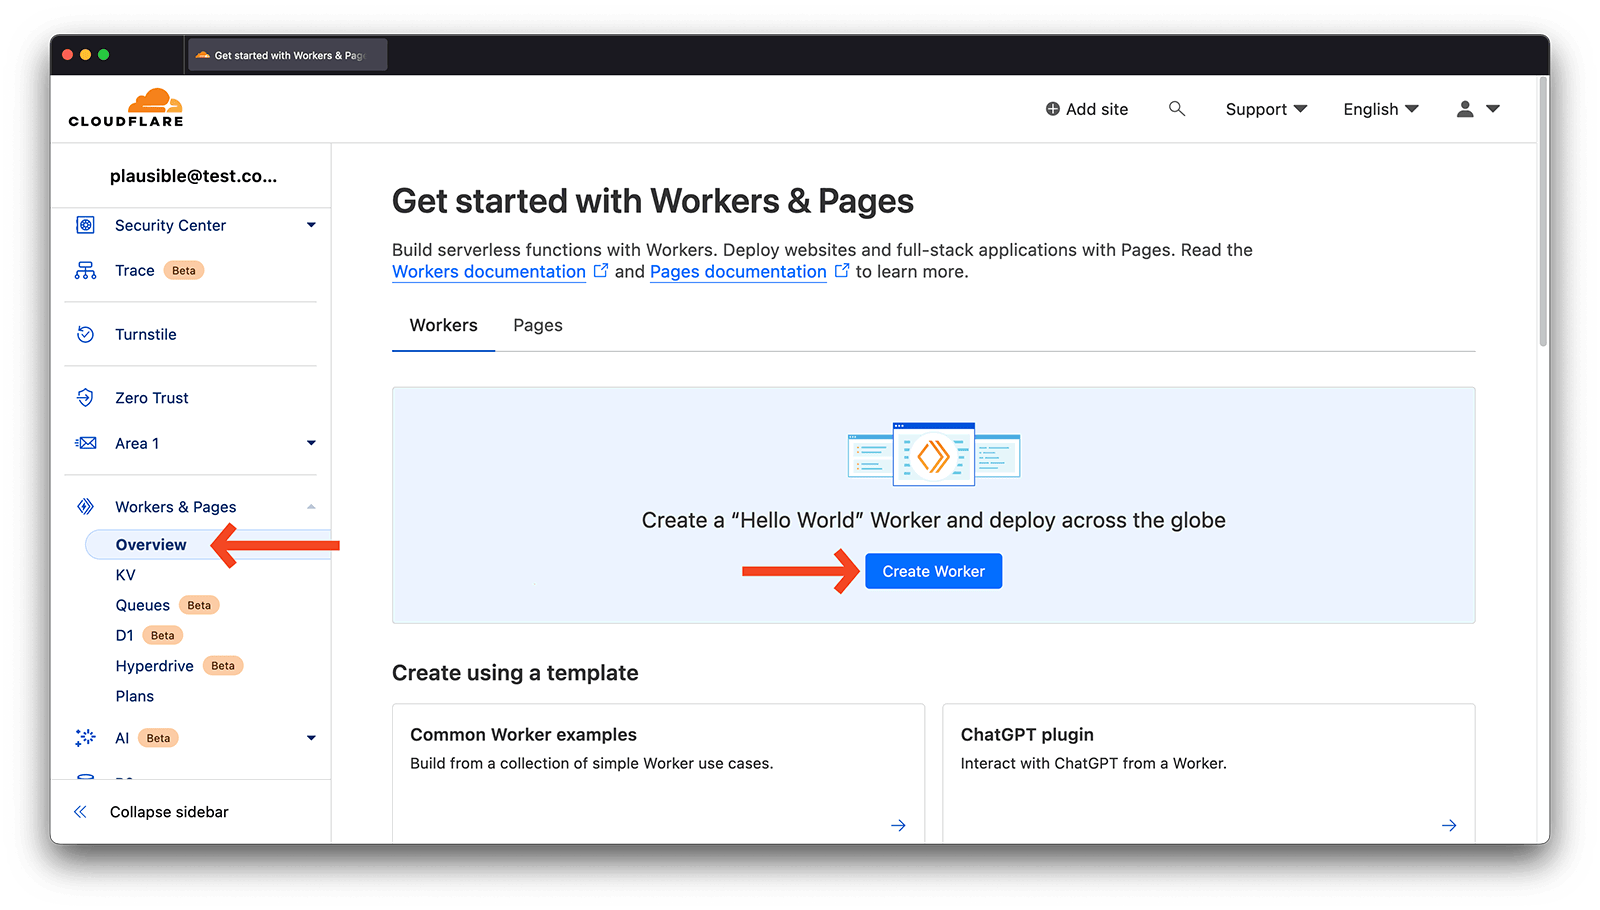Open Security Center label

171,225
